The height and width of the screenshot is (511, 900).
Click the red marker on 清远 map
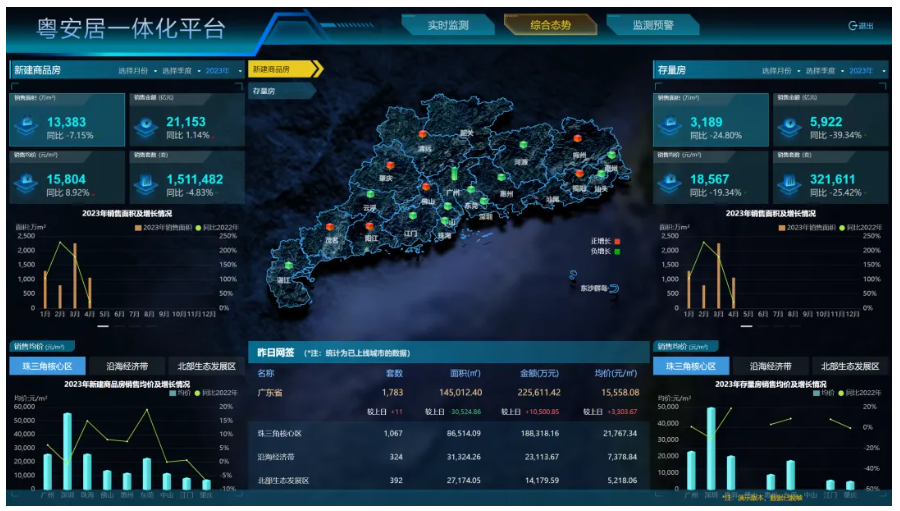(x=424, y=134)
